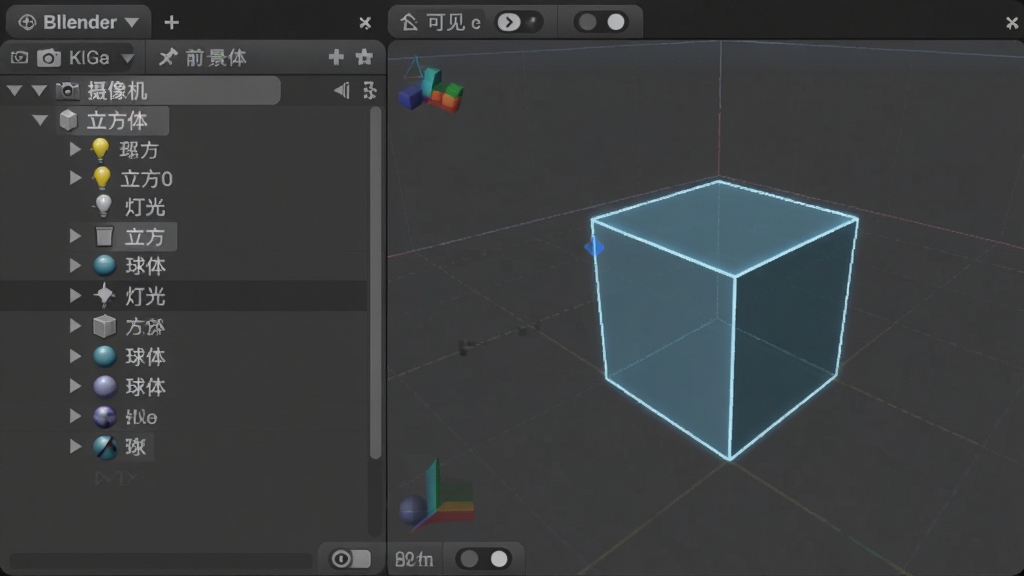This screenshot has width=1024, height=576.
Task: Click the teal sphere icon of first 球体
Action: (104, 266)
